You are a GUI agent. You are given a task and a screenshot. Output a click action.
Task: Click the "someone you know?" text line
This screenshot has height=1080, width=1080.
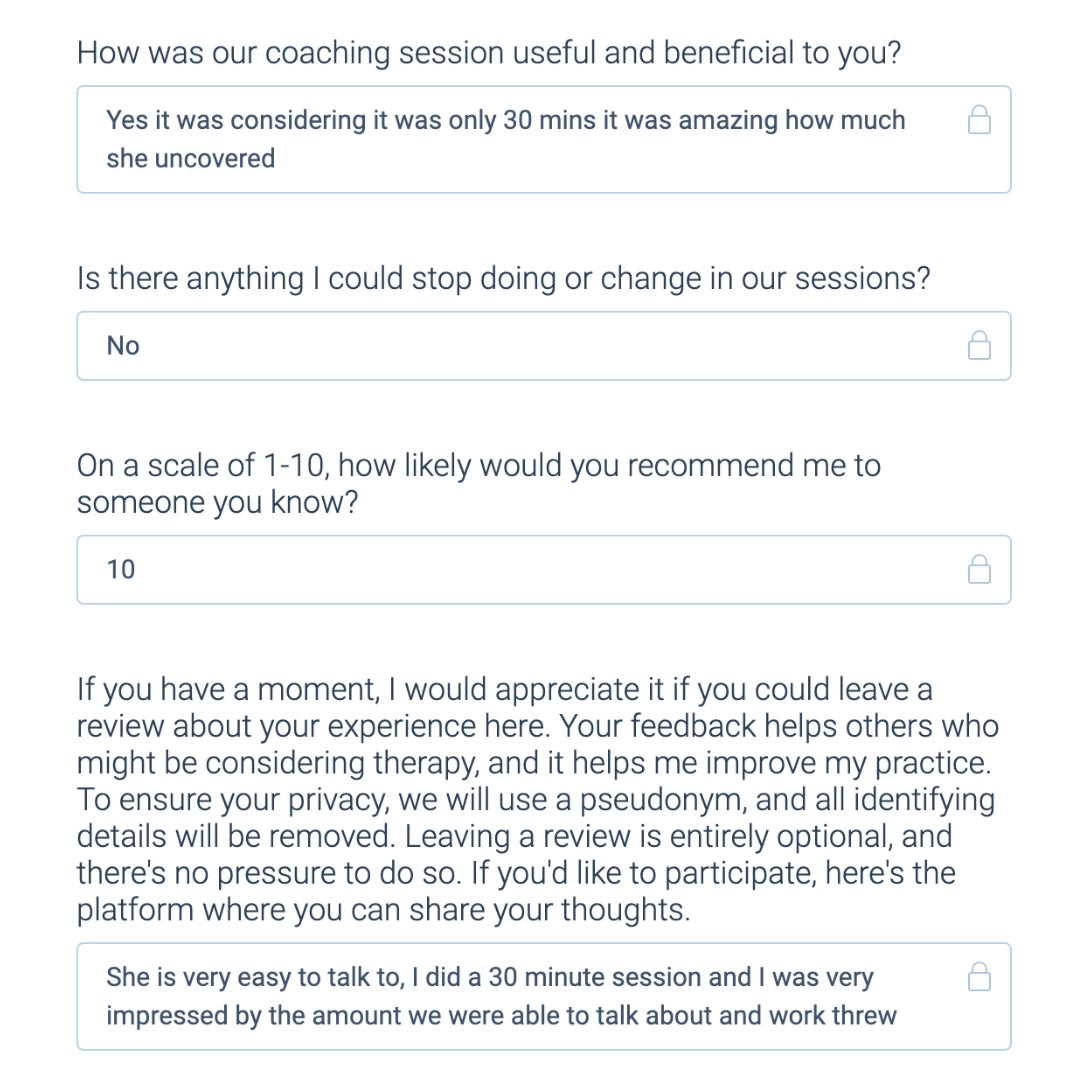[217, 503]
